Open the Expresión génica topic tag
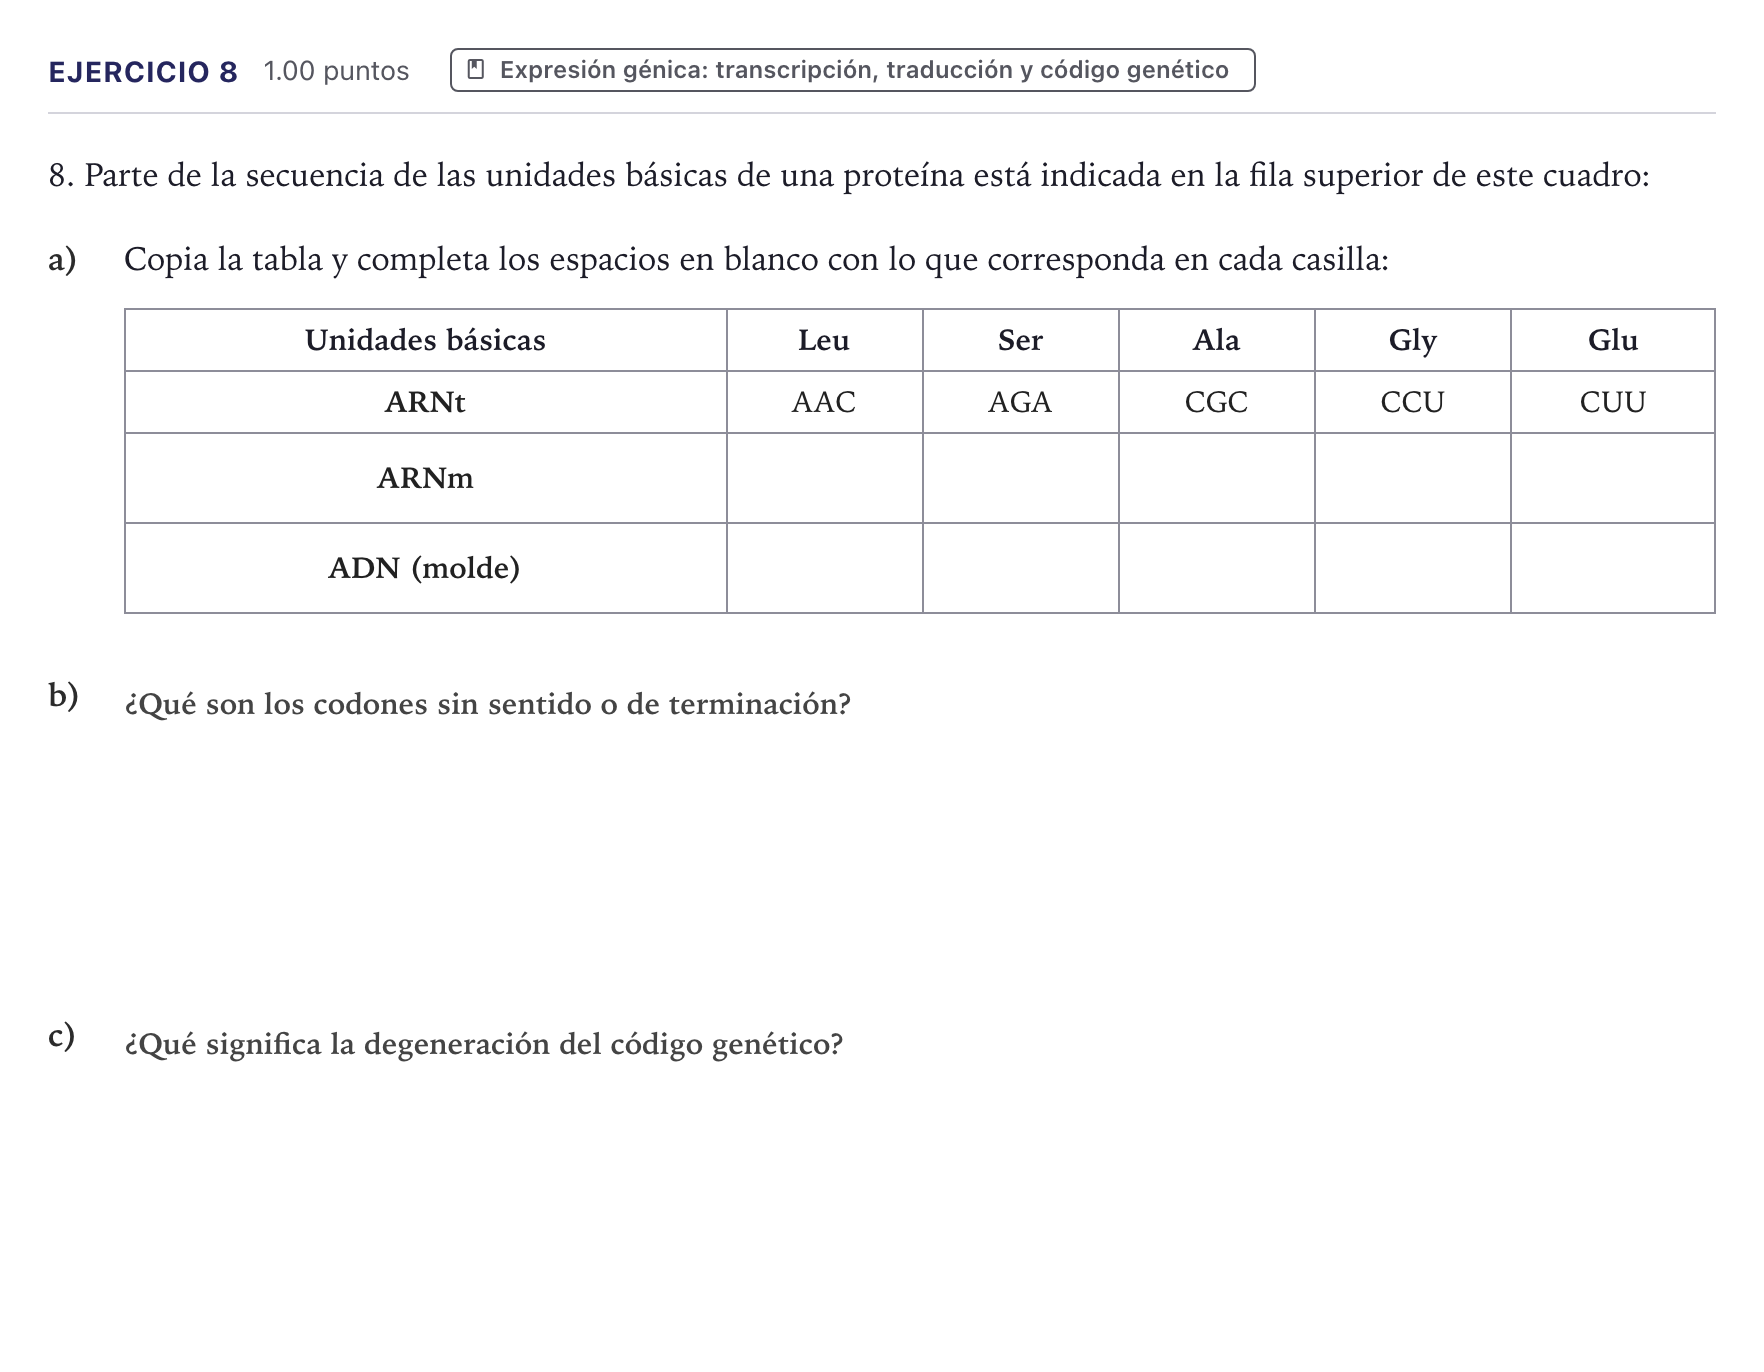This screenshot has width=1764, height=1372. click(853, 70)
